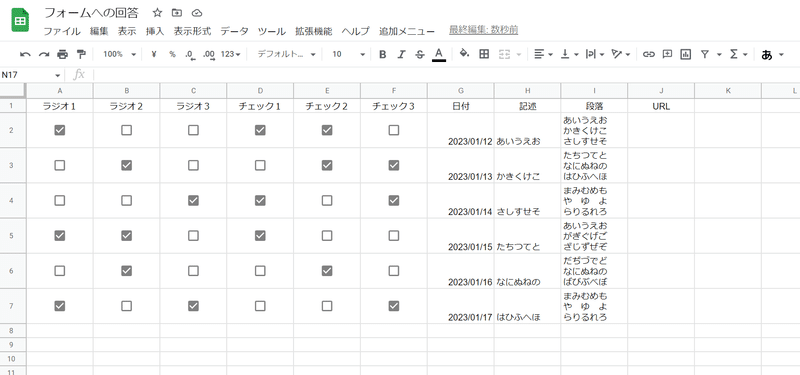The width and height of the screenshot is (800, 375).
Task: Select column G header
Action: pyautogui.click(x=461, y=91)
